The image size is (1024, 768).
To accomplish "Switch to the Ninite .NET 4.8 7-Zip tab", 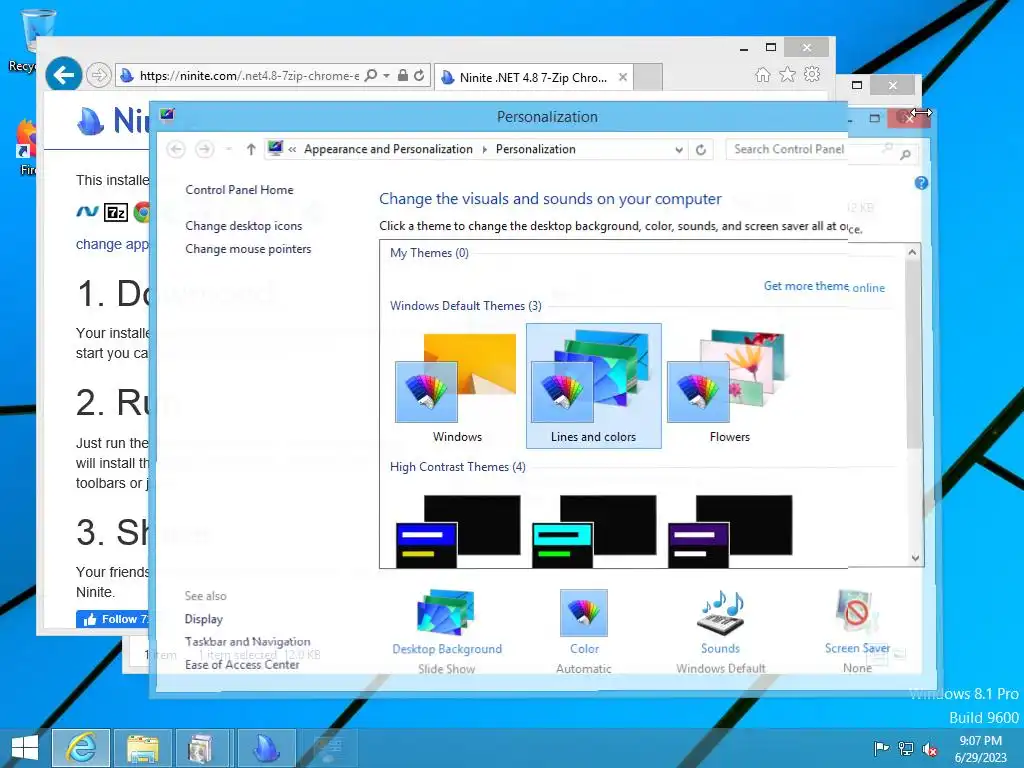I will coord(533,78).
